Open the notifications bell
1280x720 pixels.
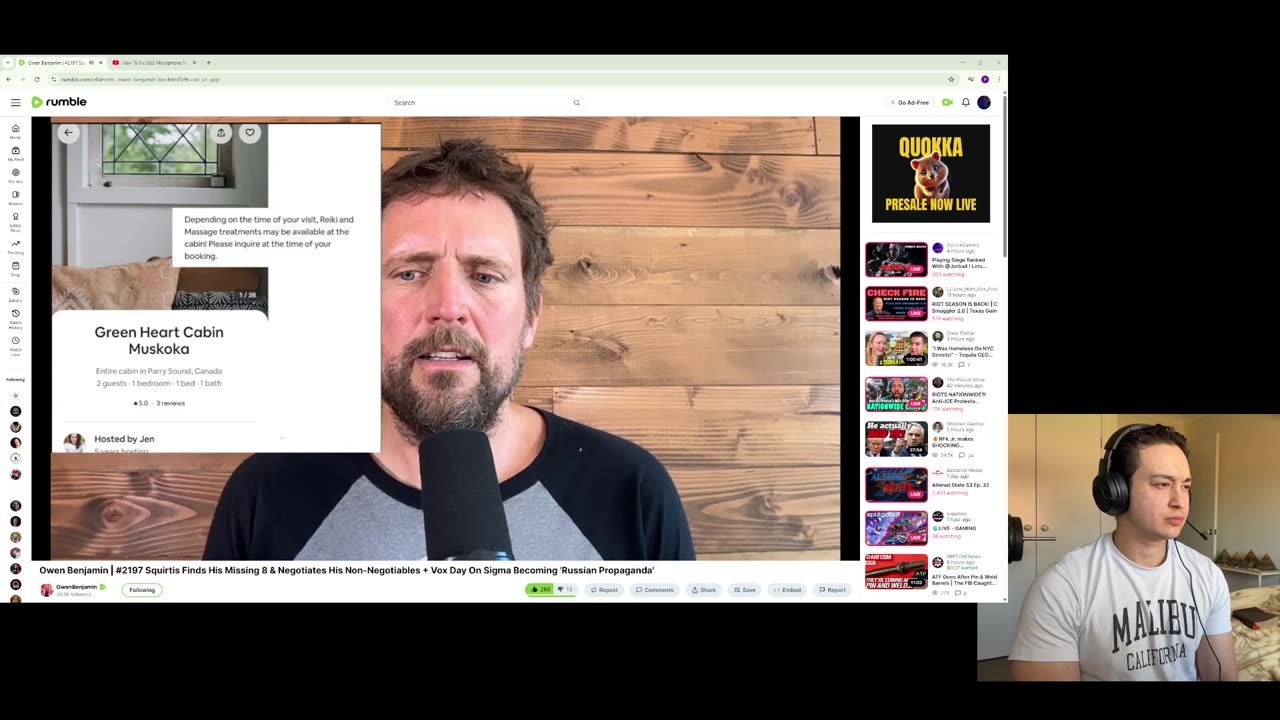(x=966, y=102)
